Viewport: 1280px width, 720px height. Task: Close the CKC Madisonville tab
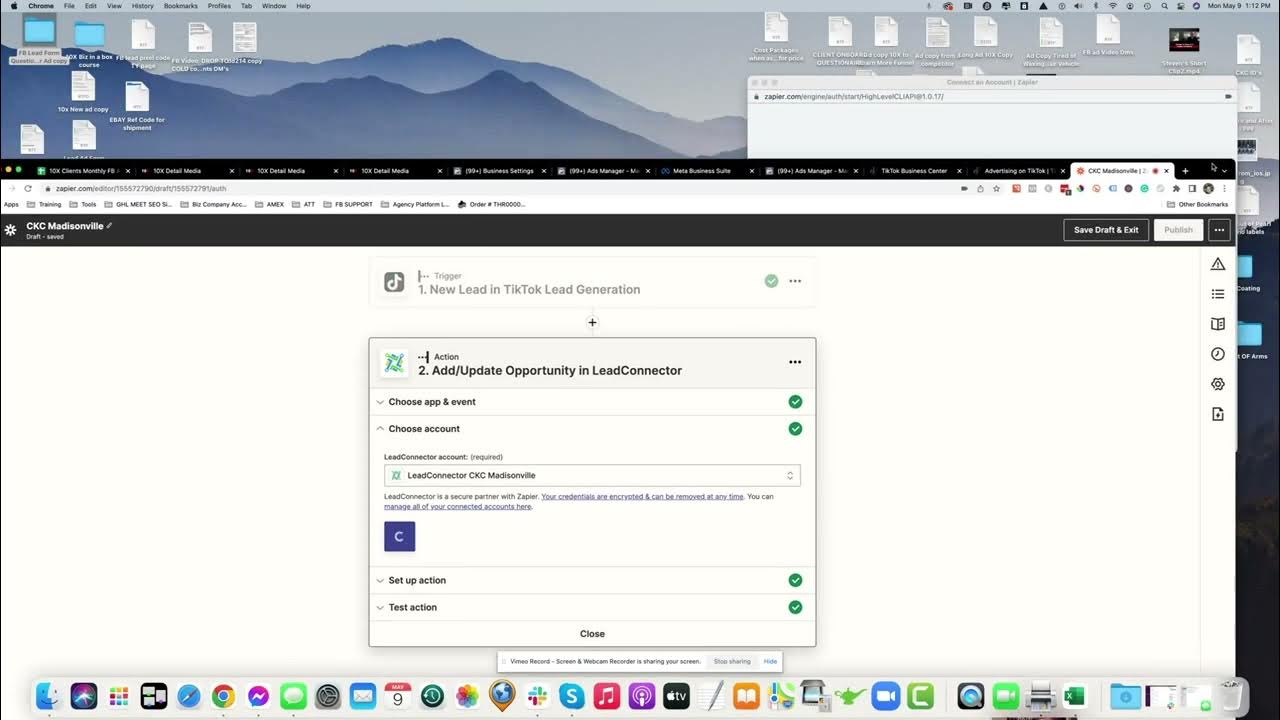[x=1166, y=171]
